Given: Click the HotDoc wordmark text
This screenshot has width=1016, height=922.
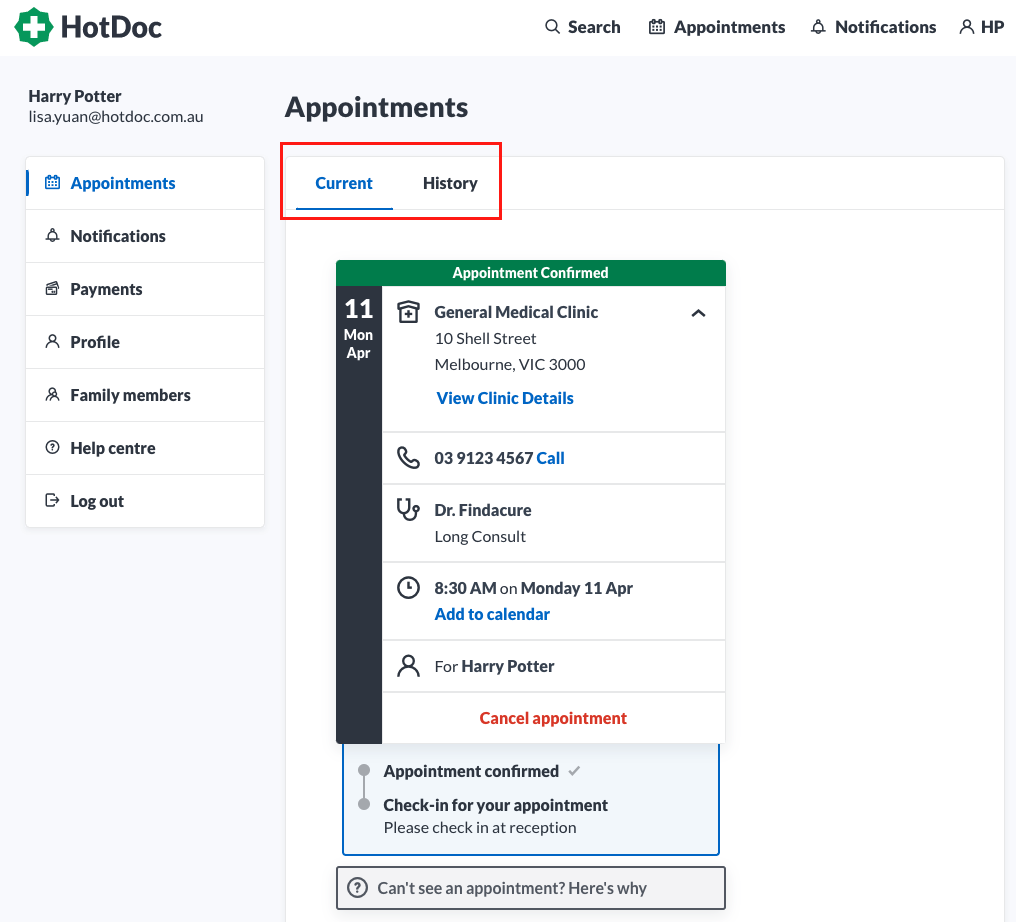Looking at the screenshot, I should [x=111, y=27].
